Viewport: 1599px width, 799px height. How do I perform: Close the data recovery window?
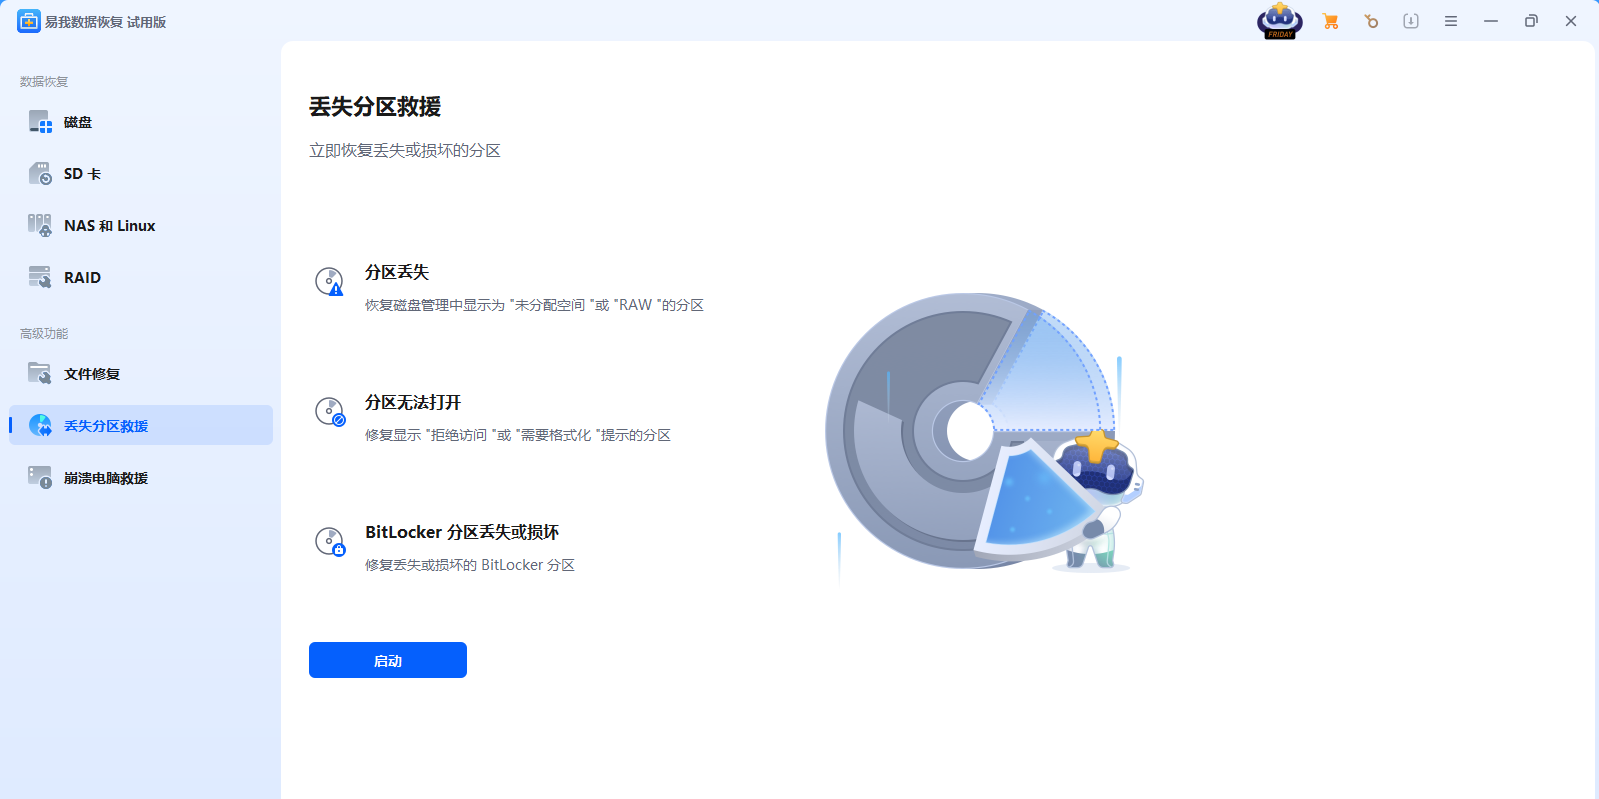1571,21
